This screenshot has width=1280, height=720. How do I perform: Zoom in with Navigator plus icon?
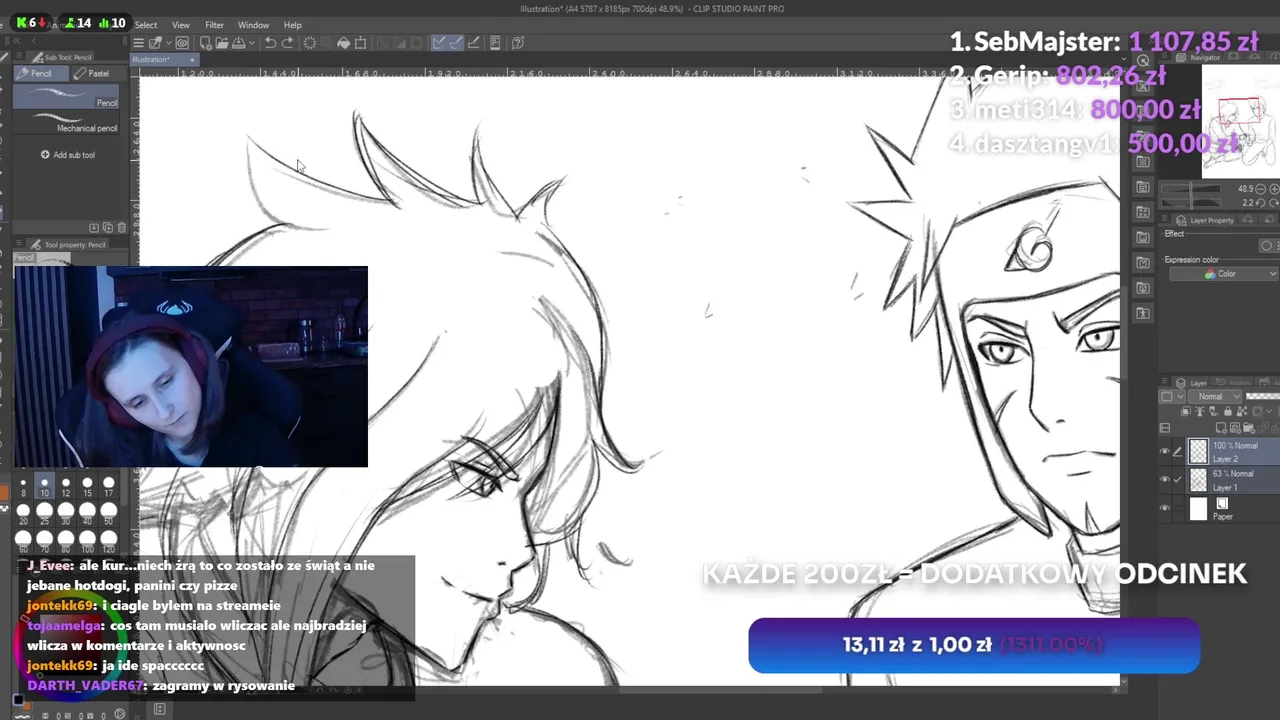click(1274, 189)
